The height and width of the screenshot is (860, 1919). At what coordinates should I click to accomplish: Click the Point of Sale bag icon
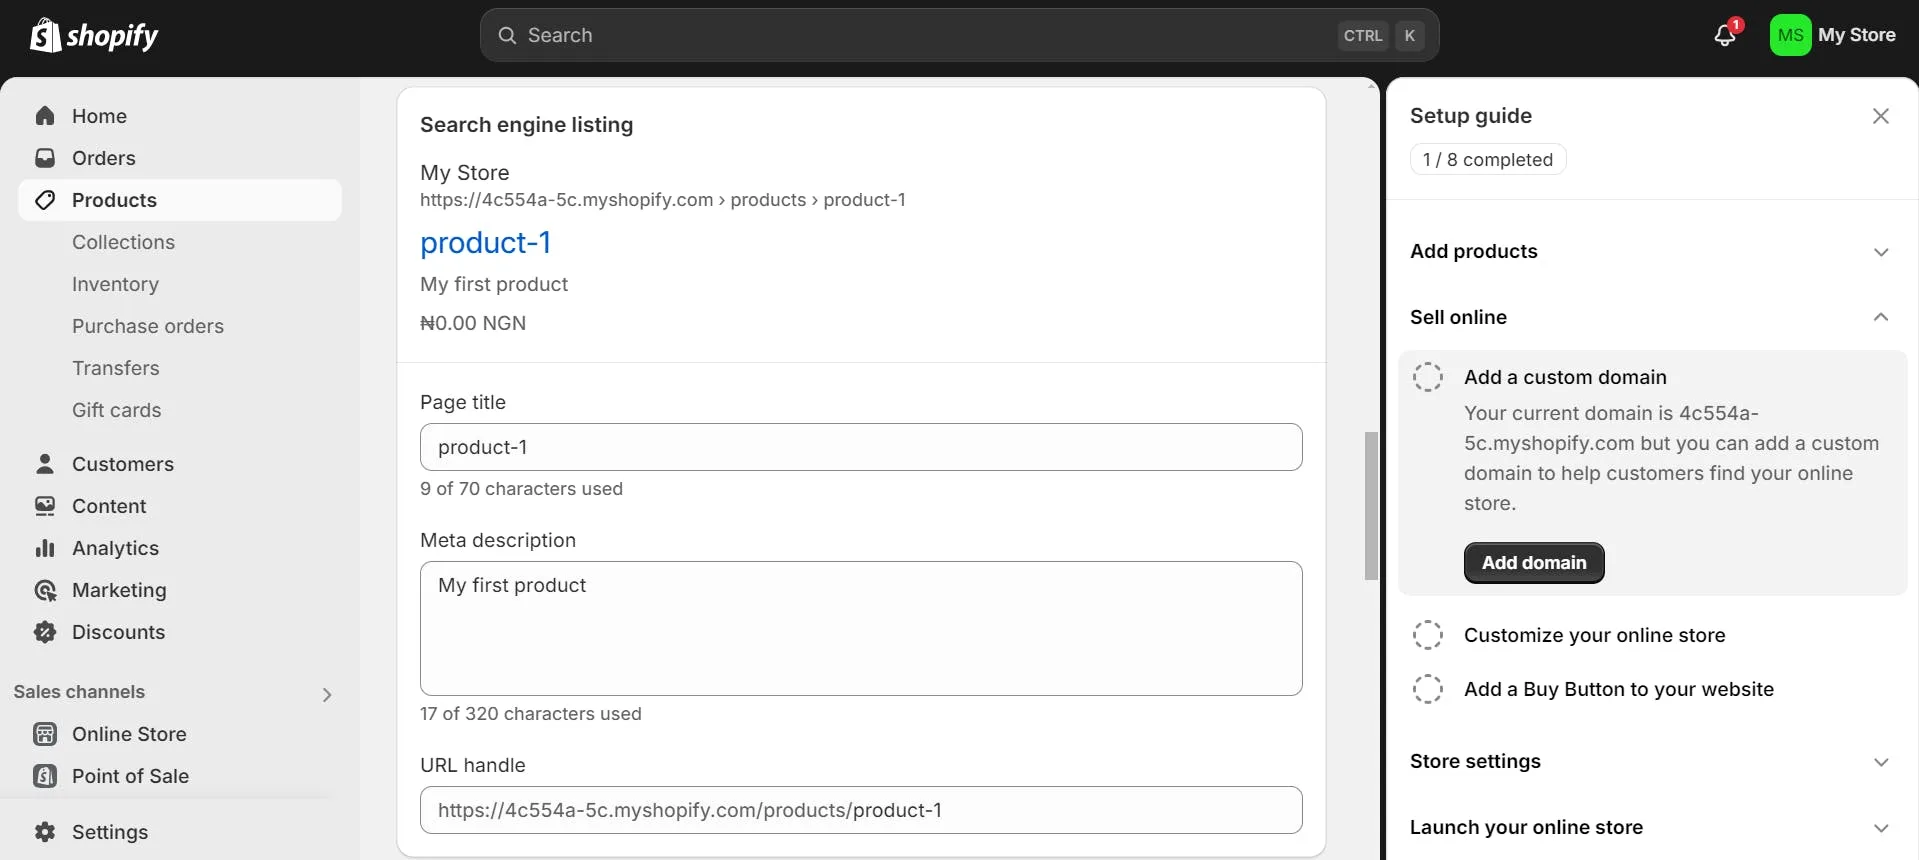click(x=45, y=776)
